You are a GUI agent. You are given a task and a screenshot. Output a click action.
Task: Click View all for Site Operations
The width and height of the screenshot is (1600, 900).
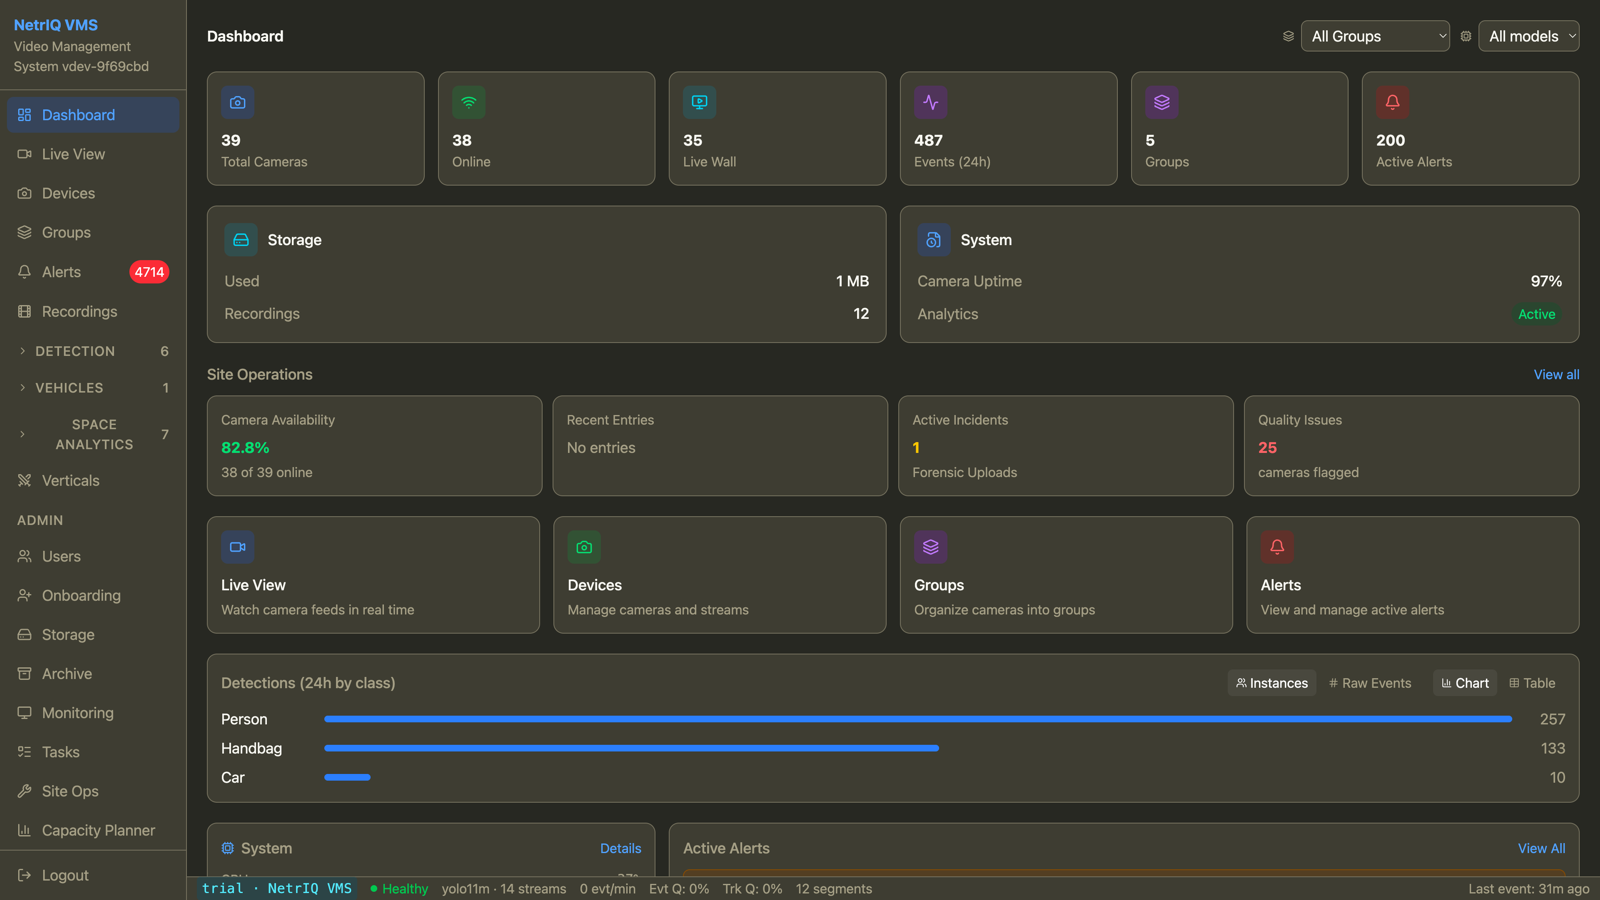[x=1556, y=374]
